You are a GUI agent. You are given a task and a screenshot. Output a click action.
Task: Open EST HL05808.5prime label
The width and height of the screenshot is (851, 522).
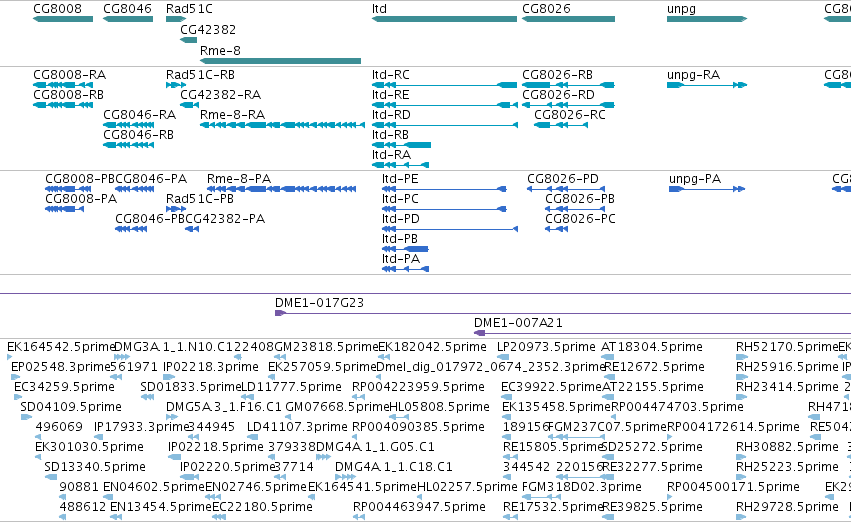[x=440, y=407]
